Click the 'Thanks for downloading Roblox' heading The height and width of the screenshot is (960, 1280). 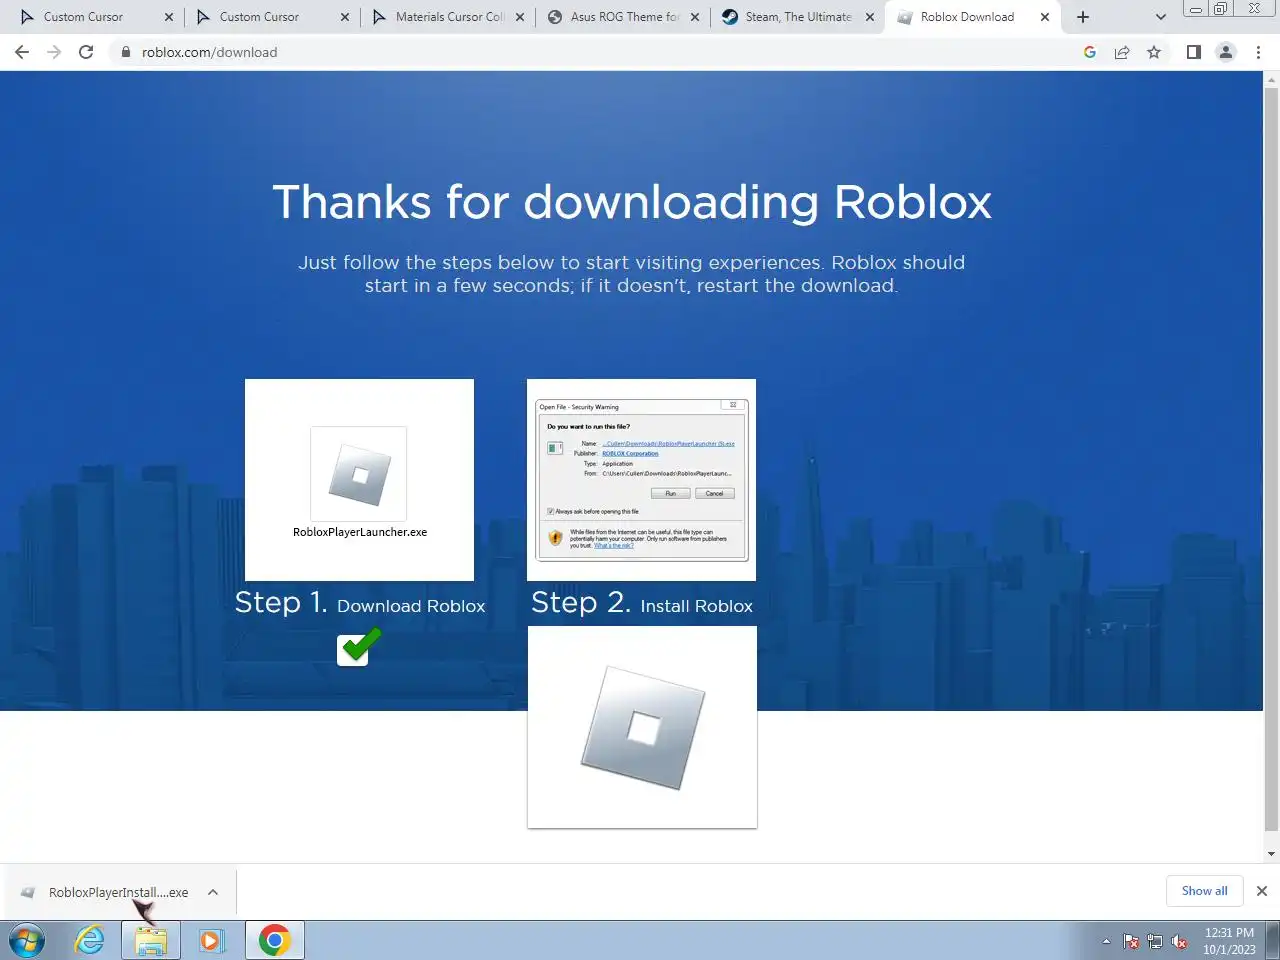pyautogui.click(x=632, y=202)
